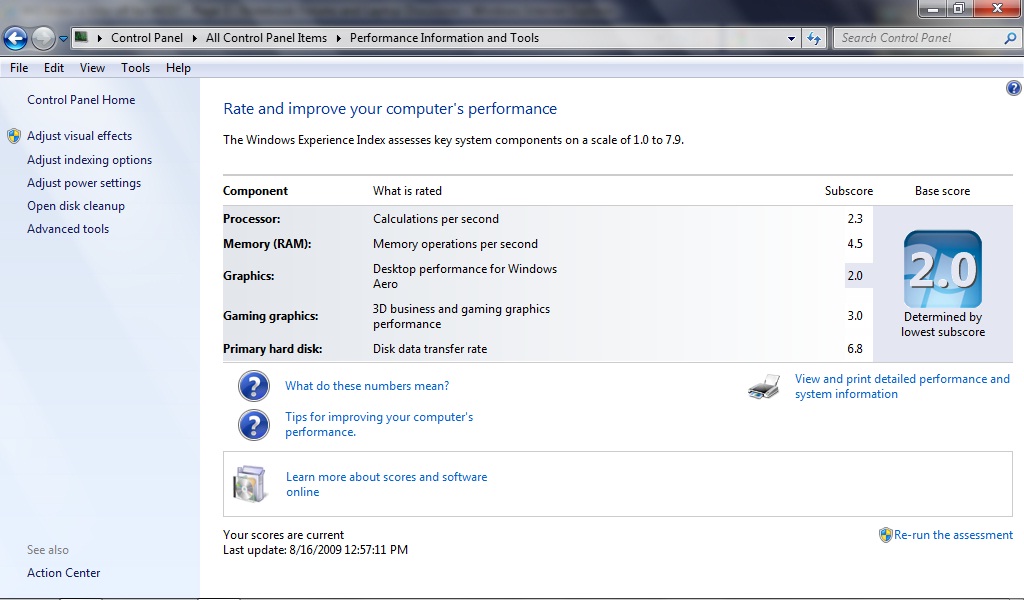Viewport: 1024px width, 600px height.
Task: Open the View menu
Action: pyautogui.click(x=92, y=68)
